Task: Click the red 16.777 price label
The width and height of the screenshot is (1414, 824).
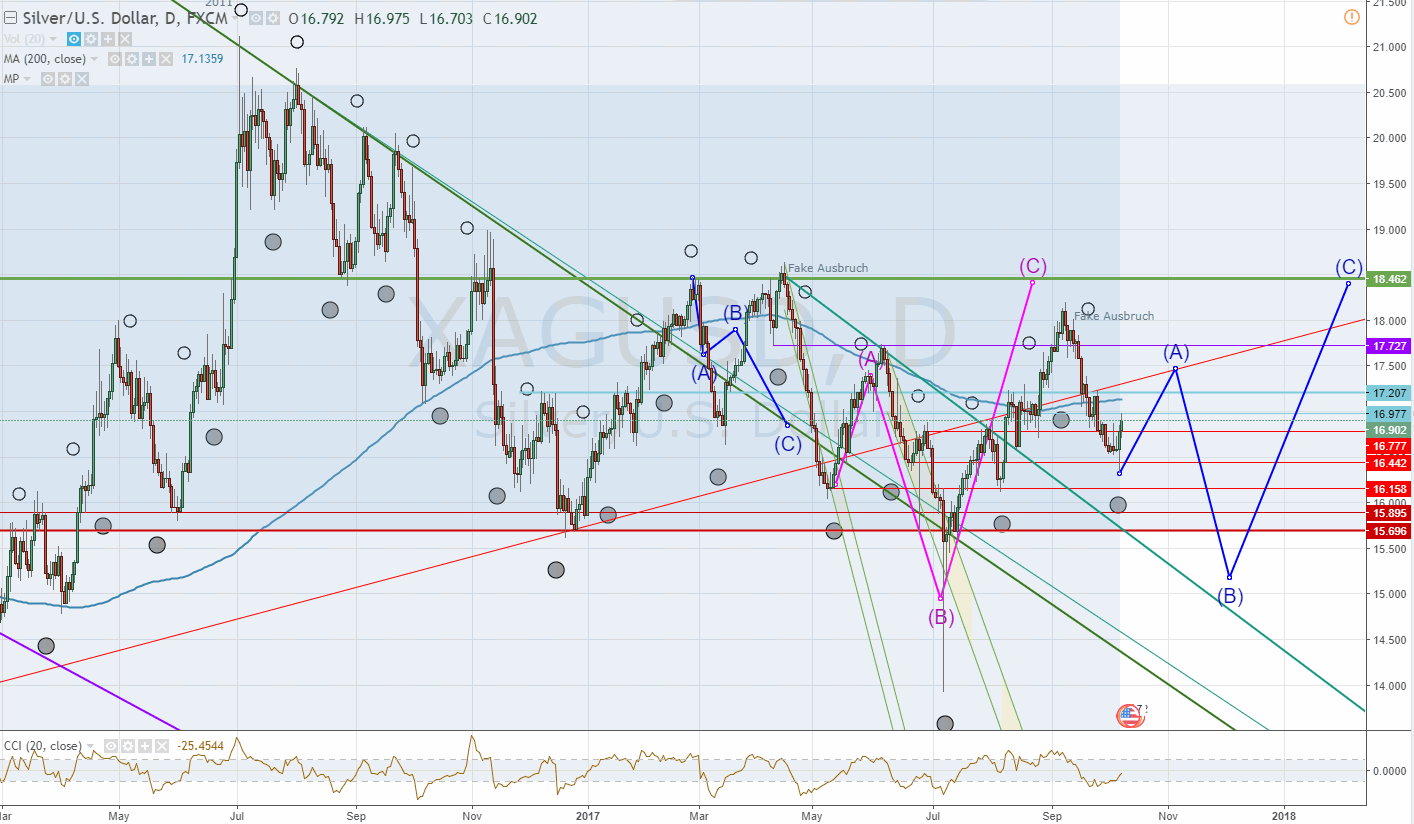Action: tap(1390, 446)
